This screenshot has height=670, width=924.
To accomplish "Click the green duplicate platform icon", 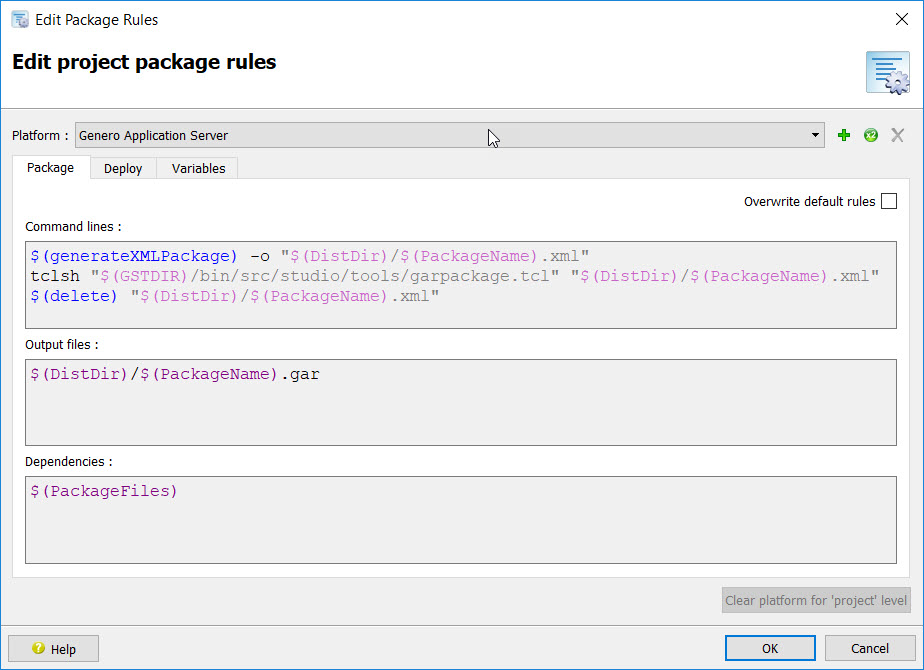I will (x=870, y=136).
